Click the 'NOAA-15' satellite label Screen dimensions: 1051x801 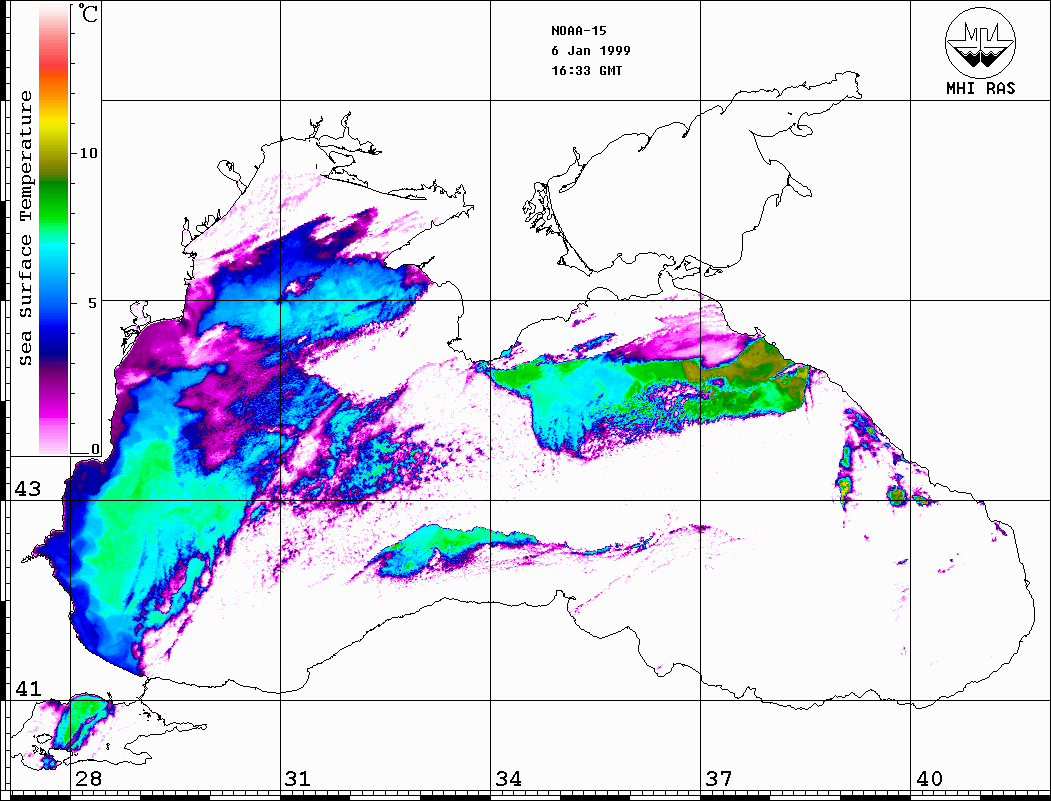pos(578,31)
